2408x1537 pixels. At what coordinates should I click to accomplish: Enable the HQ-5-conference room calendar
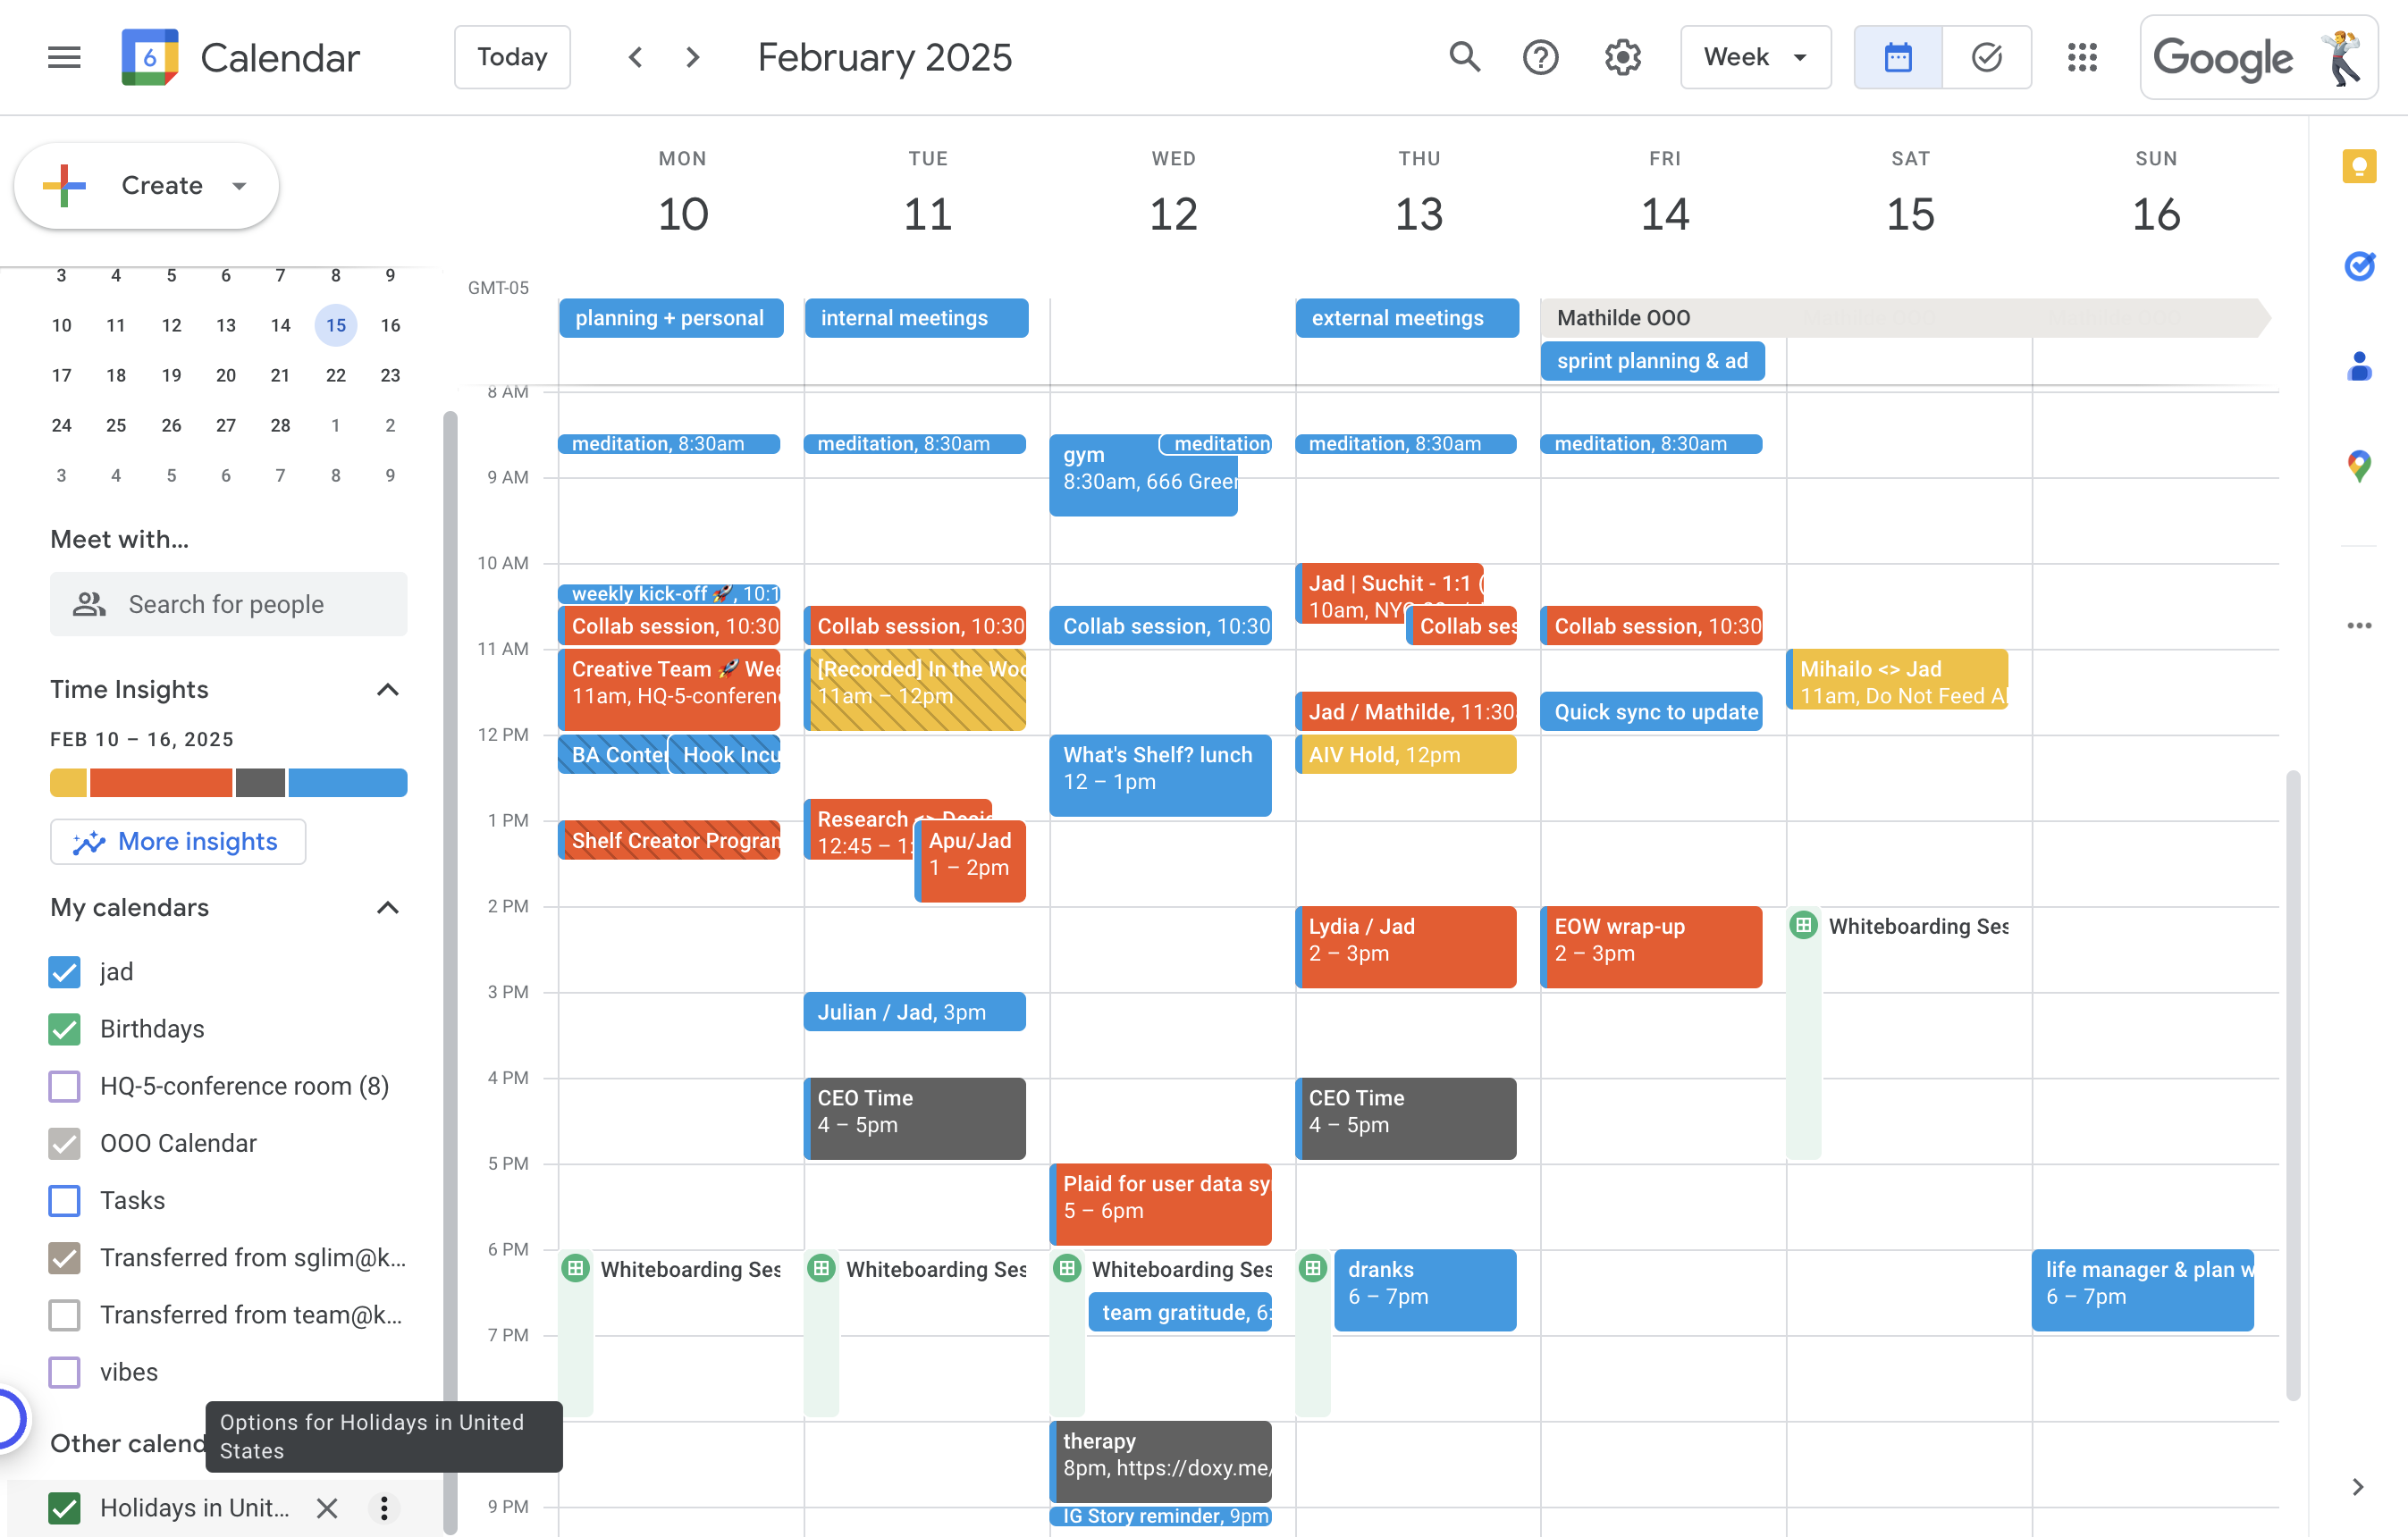coord(64,1086)
